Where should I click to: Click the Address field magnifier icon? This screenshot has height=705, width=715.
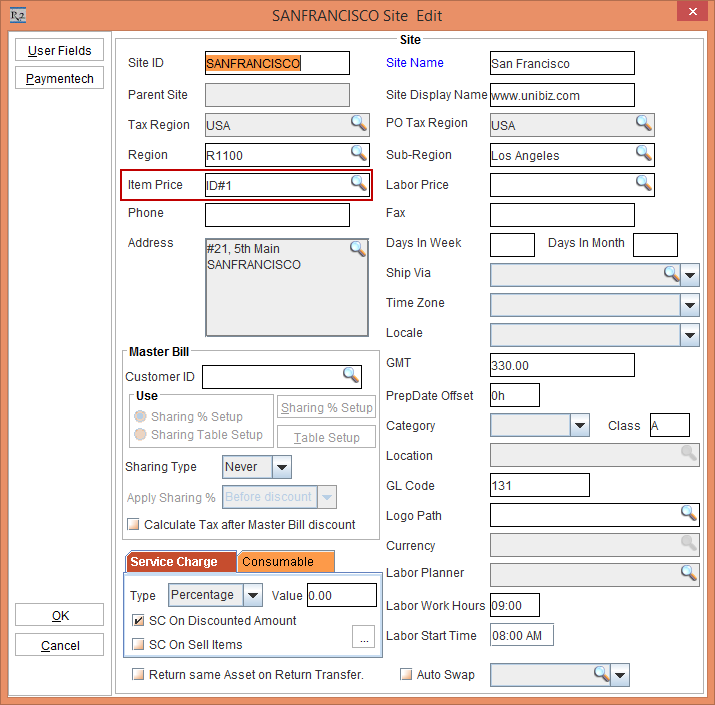pyautogui.click(x=357, y=249)
